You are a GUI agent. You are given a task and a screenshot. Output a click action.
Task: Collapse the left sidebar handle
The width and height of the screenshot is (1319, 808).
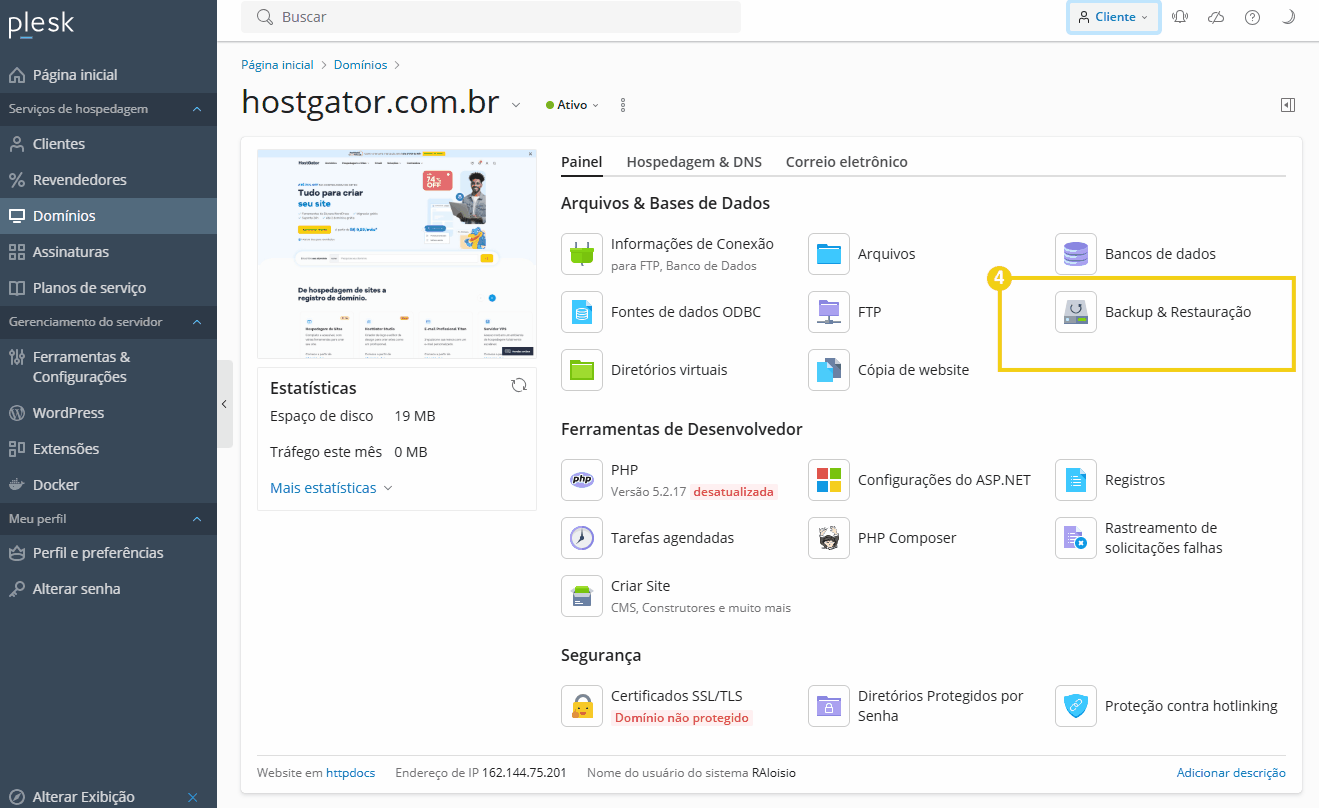[225, 404]
